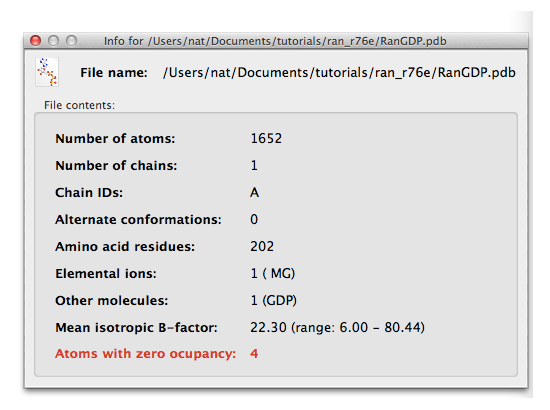Select the ions value '1 ( MG)'
Screen dimensions: 550x410
click(273, 274)
